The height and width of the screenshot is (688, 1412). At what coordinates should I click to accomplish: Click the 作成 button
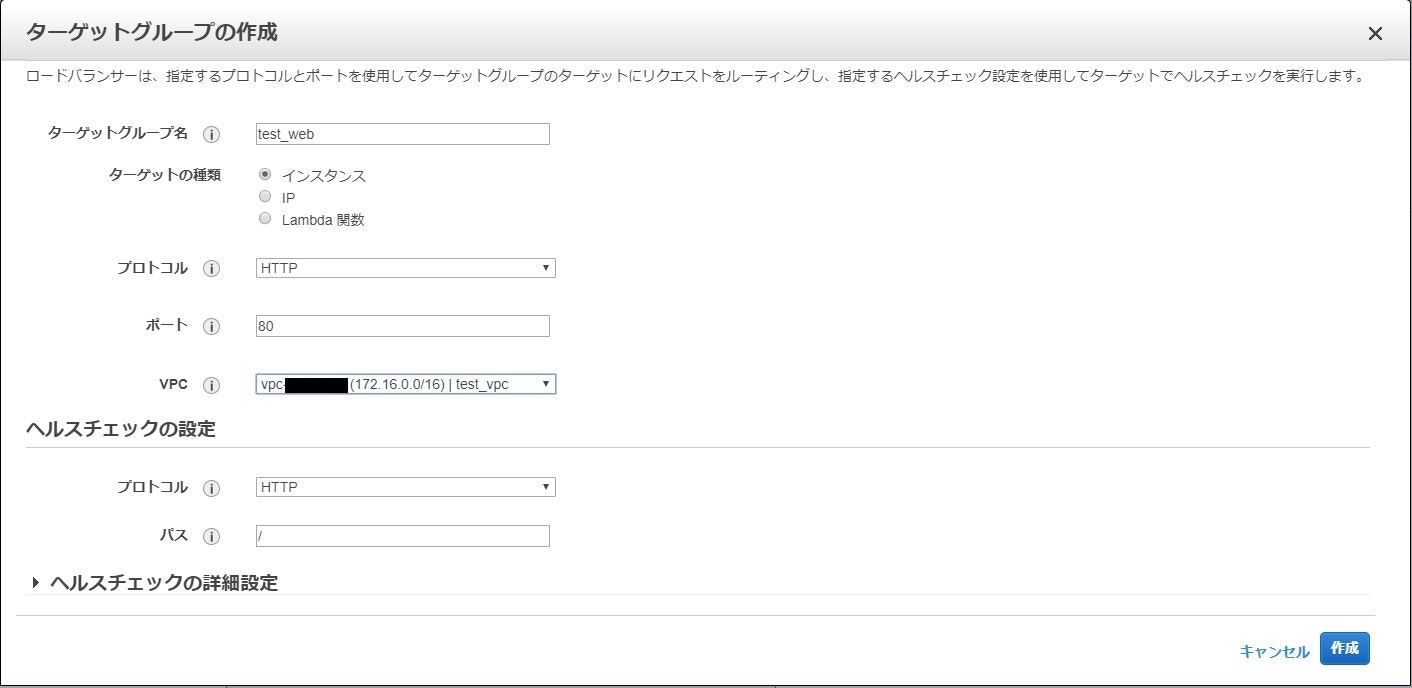coord(1345,648)
